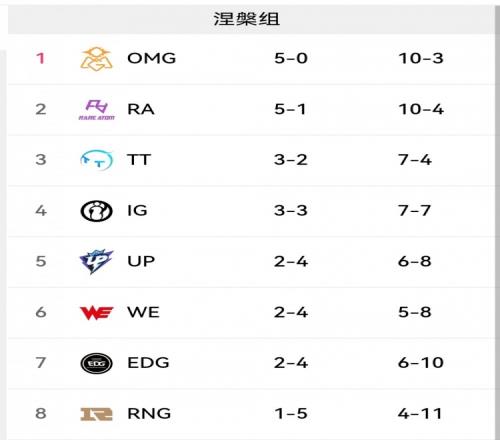Select the 涅槃组 group header
Viewport: 500px width, 440px height.
247,19
